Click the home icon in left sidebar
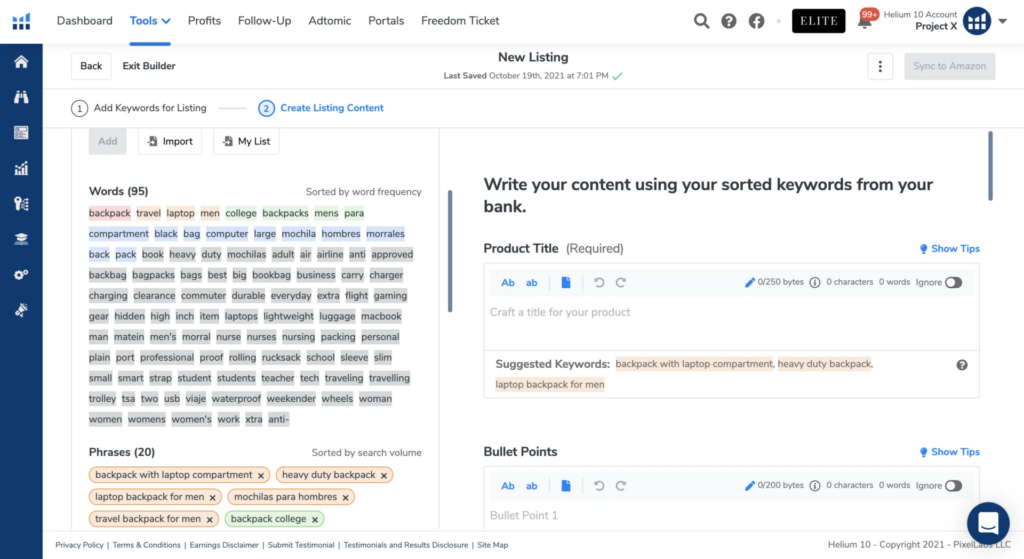The height and width of the screenshot is (559, 1024). [21, 62]
